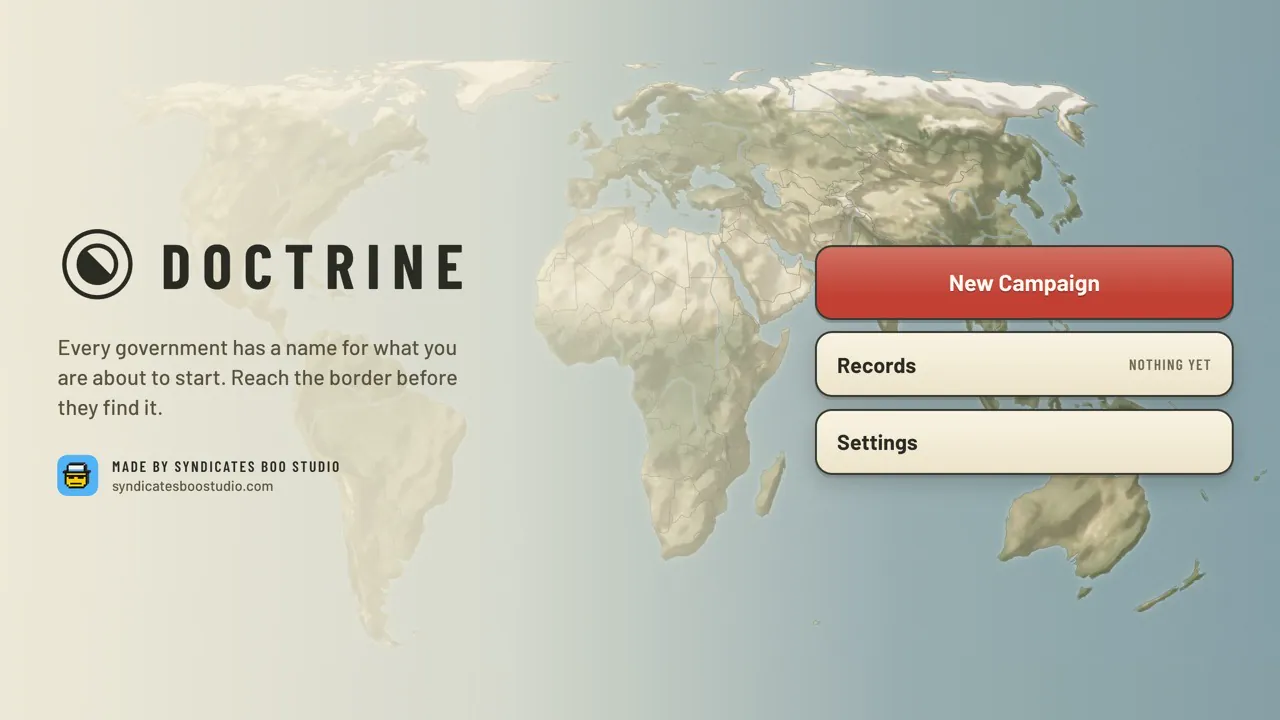
Task: Click the Doctrine circular logo icon
Action: pyautogui.click(x=97, y=264)
